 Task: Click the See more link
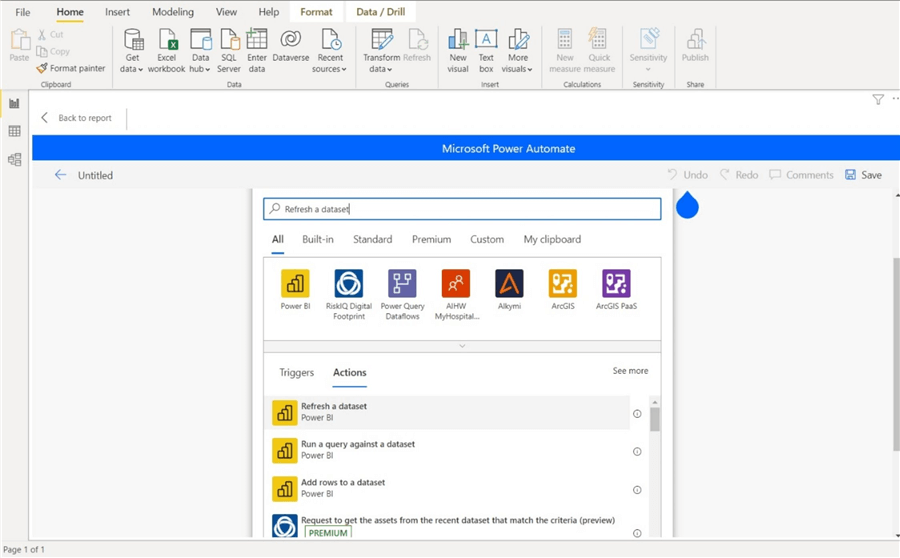coord(630,371)
